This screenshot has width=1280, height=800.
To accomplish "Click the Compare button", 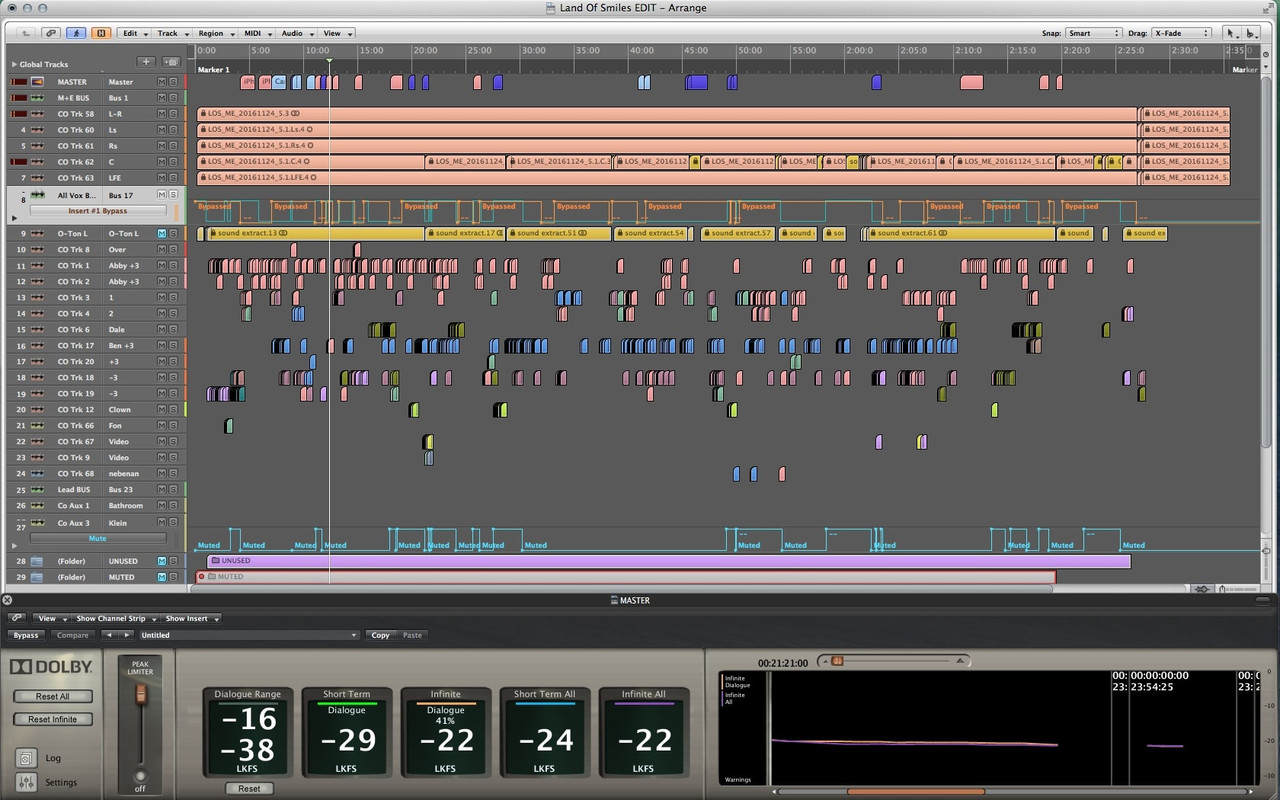I will point(72,635).
